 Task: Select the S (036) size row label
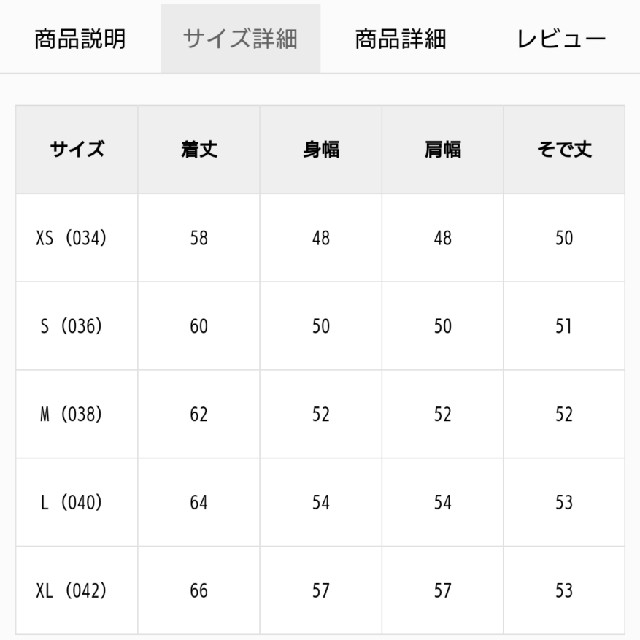[x=71, y=326]
